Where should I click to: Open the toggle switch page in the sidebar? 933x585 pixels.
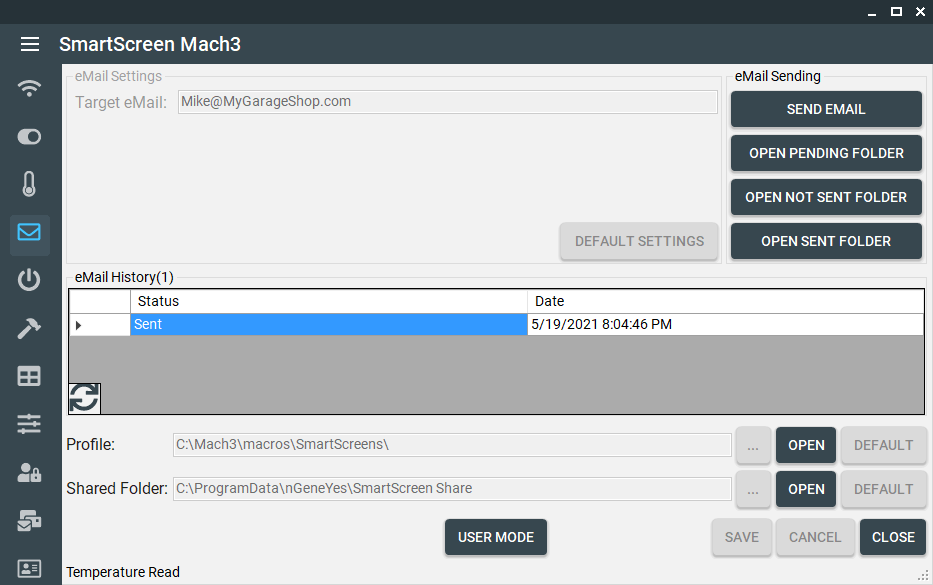(30, 137)
